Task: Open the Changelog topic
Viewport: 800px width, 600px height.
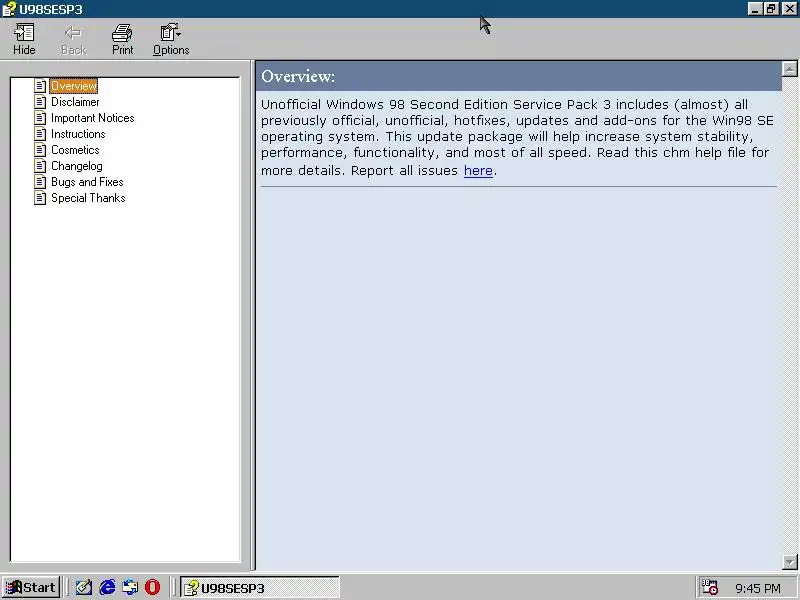Action: 77,166
